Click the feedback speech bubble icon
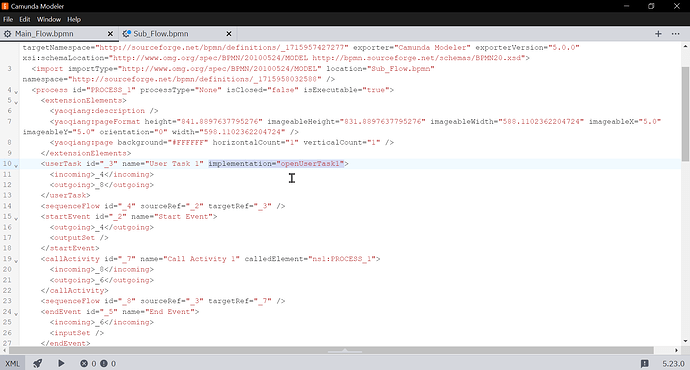Viewport: 690px width, 370px height. (x=645, y=363)
